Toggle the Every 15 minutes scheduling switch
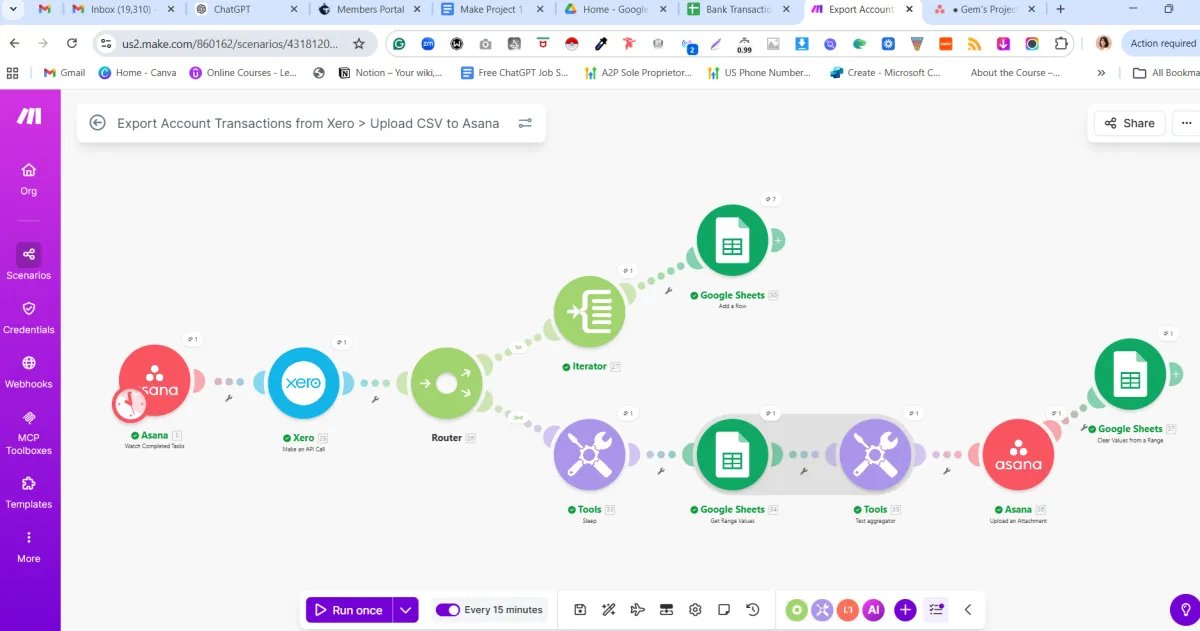 447,609
